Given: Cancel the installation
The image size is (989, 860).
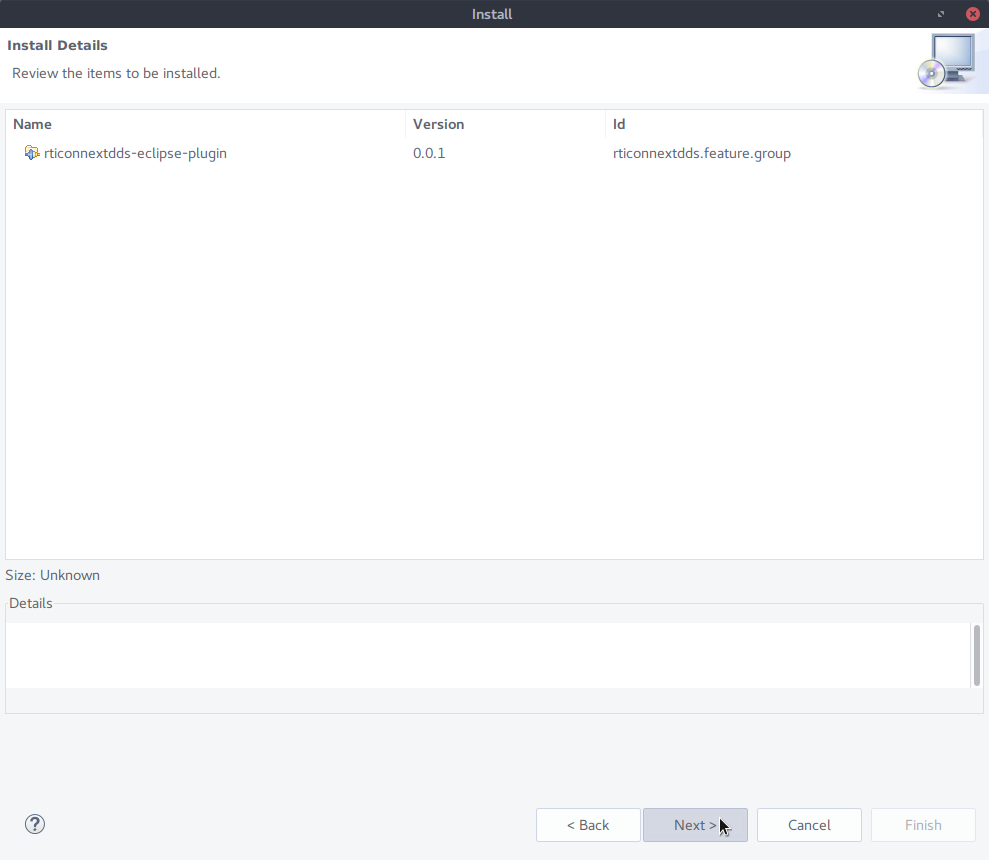Looking at the screenshot, I should pos(809,825).
